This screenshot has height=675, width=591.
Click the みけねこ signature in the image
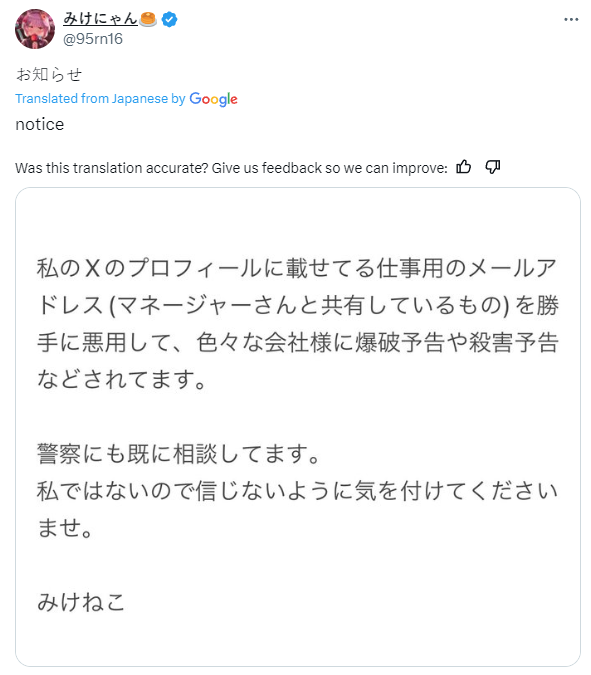[81, 602]
